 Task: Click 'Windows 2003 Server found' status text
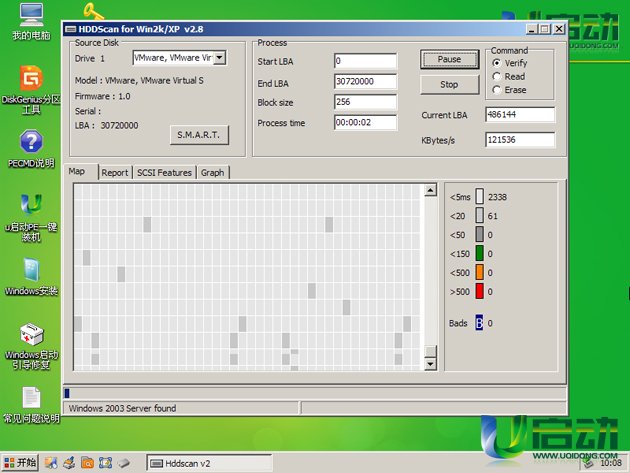(122, 408)
